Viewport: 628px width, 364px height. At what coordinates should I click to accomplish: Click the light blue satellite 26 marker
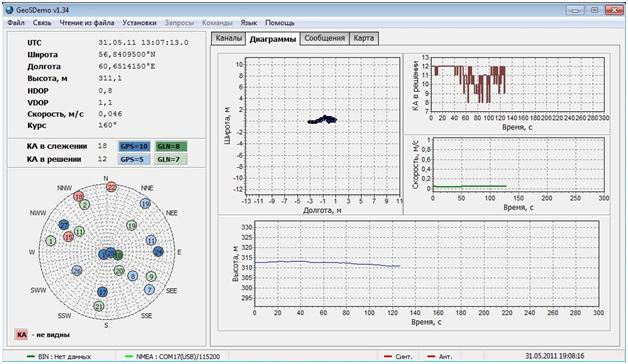click(77, 271)
